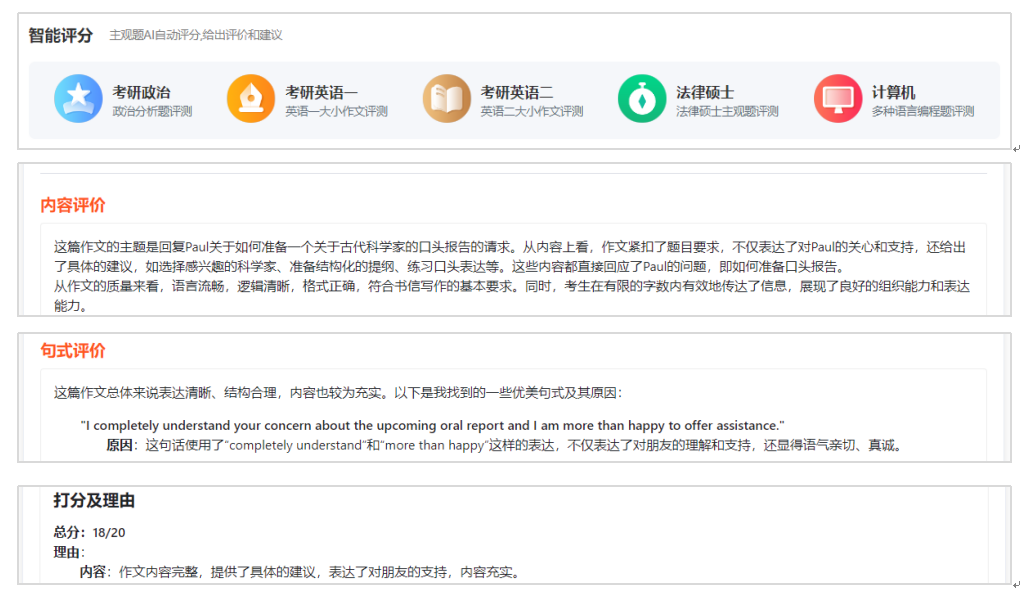
Task: Click the 考研英语一 orange pen icon
Action: (x=251, y=99)
